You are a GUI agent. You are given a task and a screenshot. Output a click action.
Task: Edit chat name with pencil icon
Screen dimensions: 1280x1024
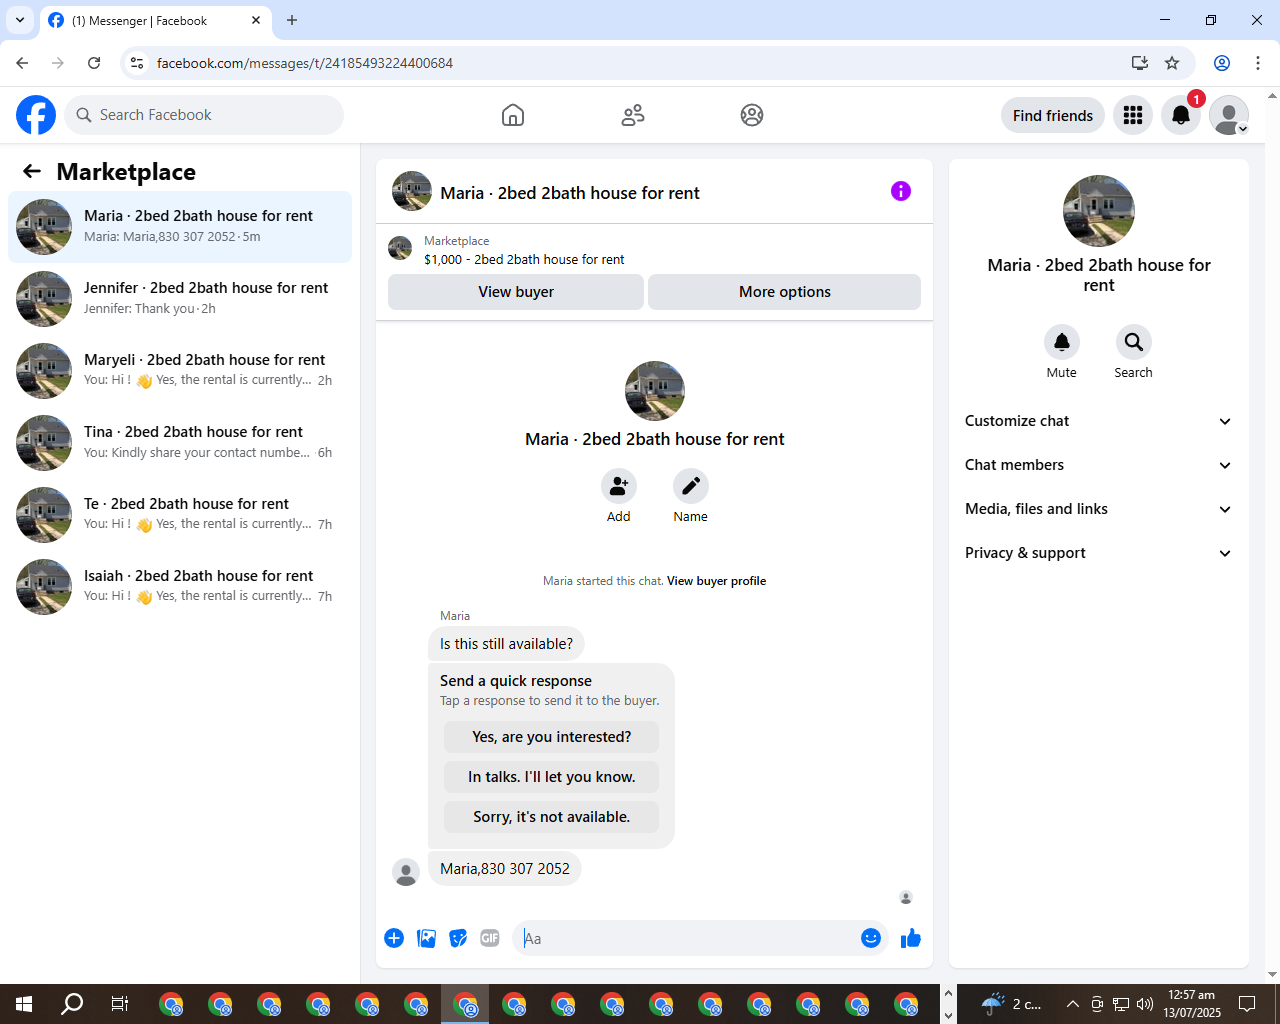(691, 486)
